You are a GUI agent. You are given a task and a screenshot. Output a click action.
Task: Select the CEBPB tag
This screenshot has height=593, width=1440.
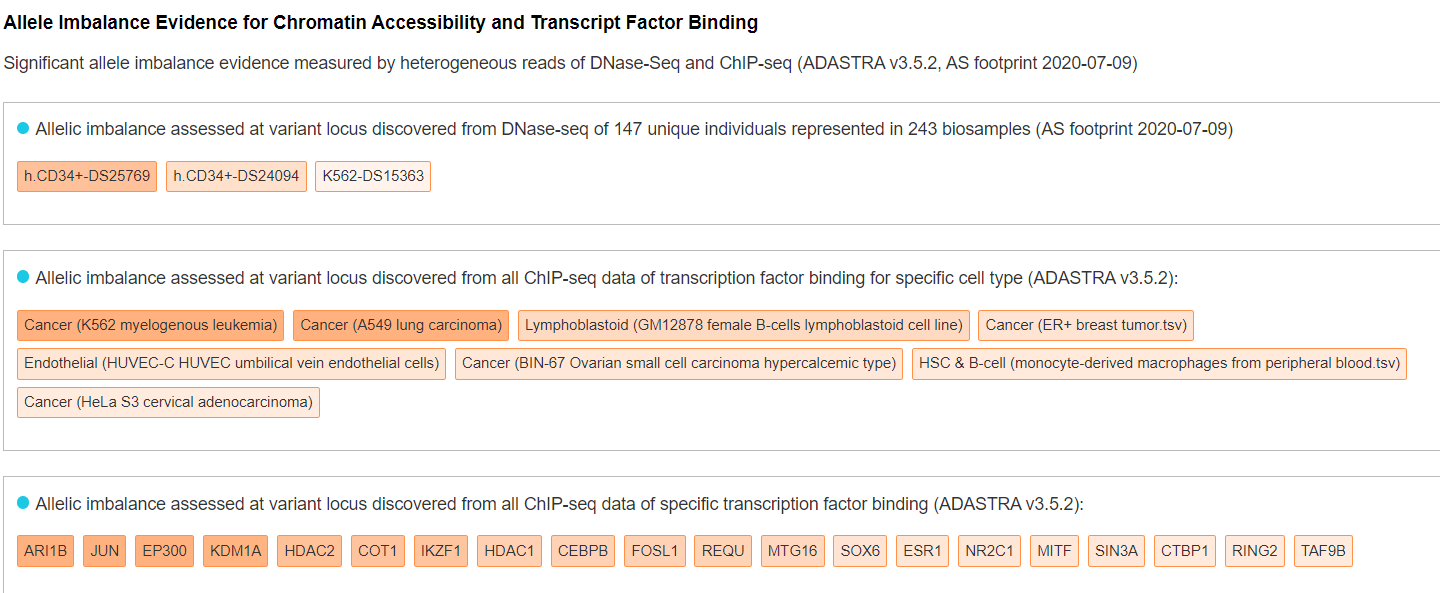pos(583,551)
